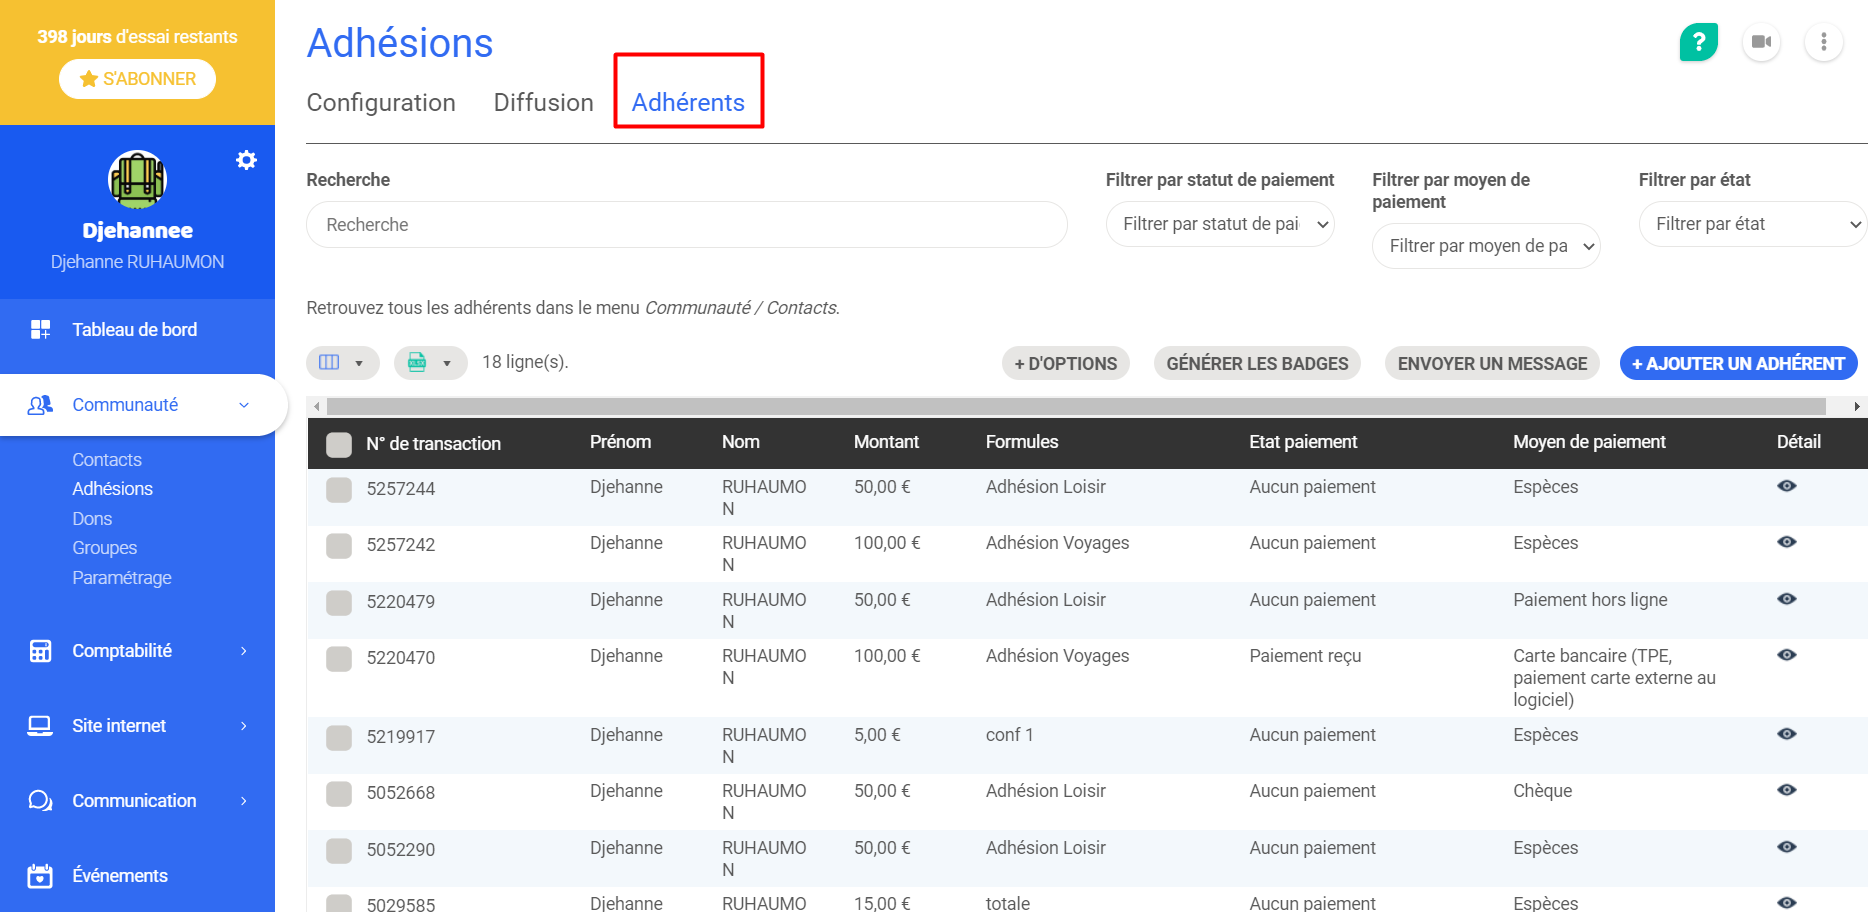Viewport: 1876px width, 912px height.
Task: Check the select-all checkbox in table header
Action: coord(339,445)
